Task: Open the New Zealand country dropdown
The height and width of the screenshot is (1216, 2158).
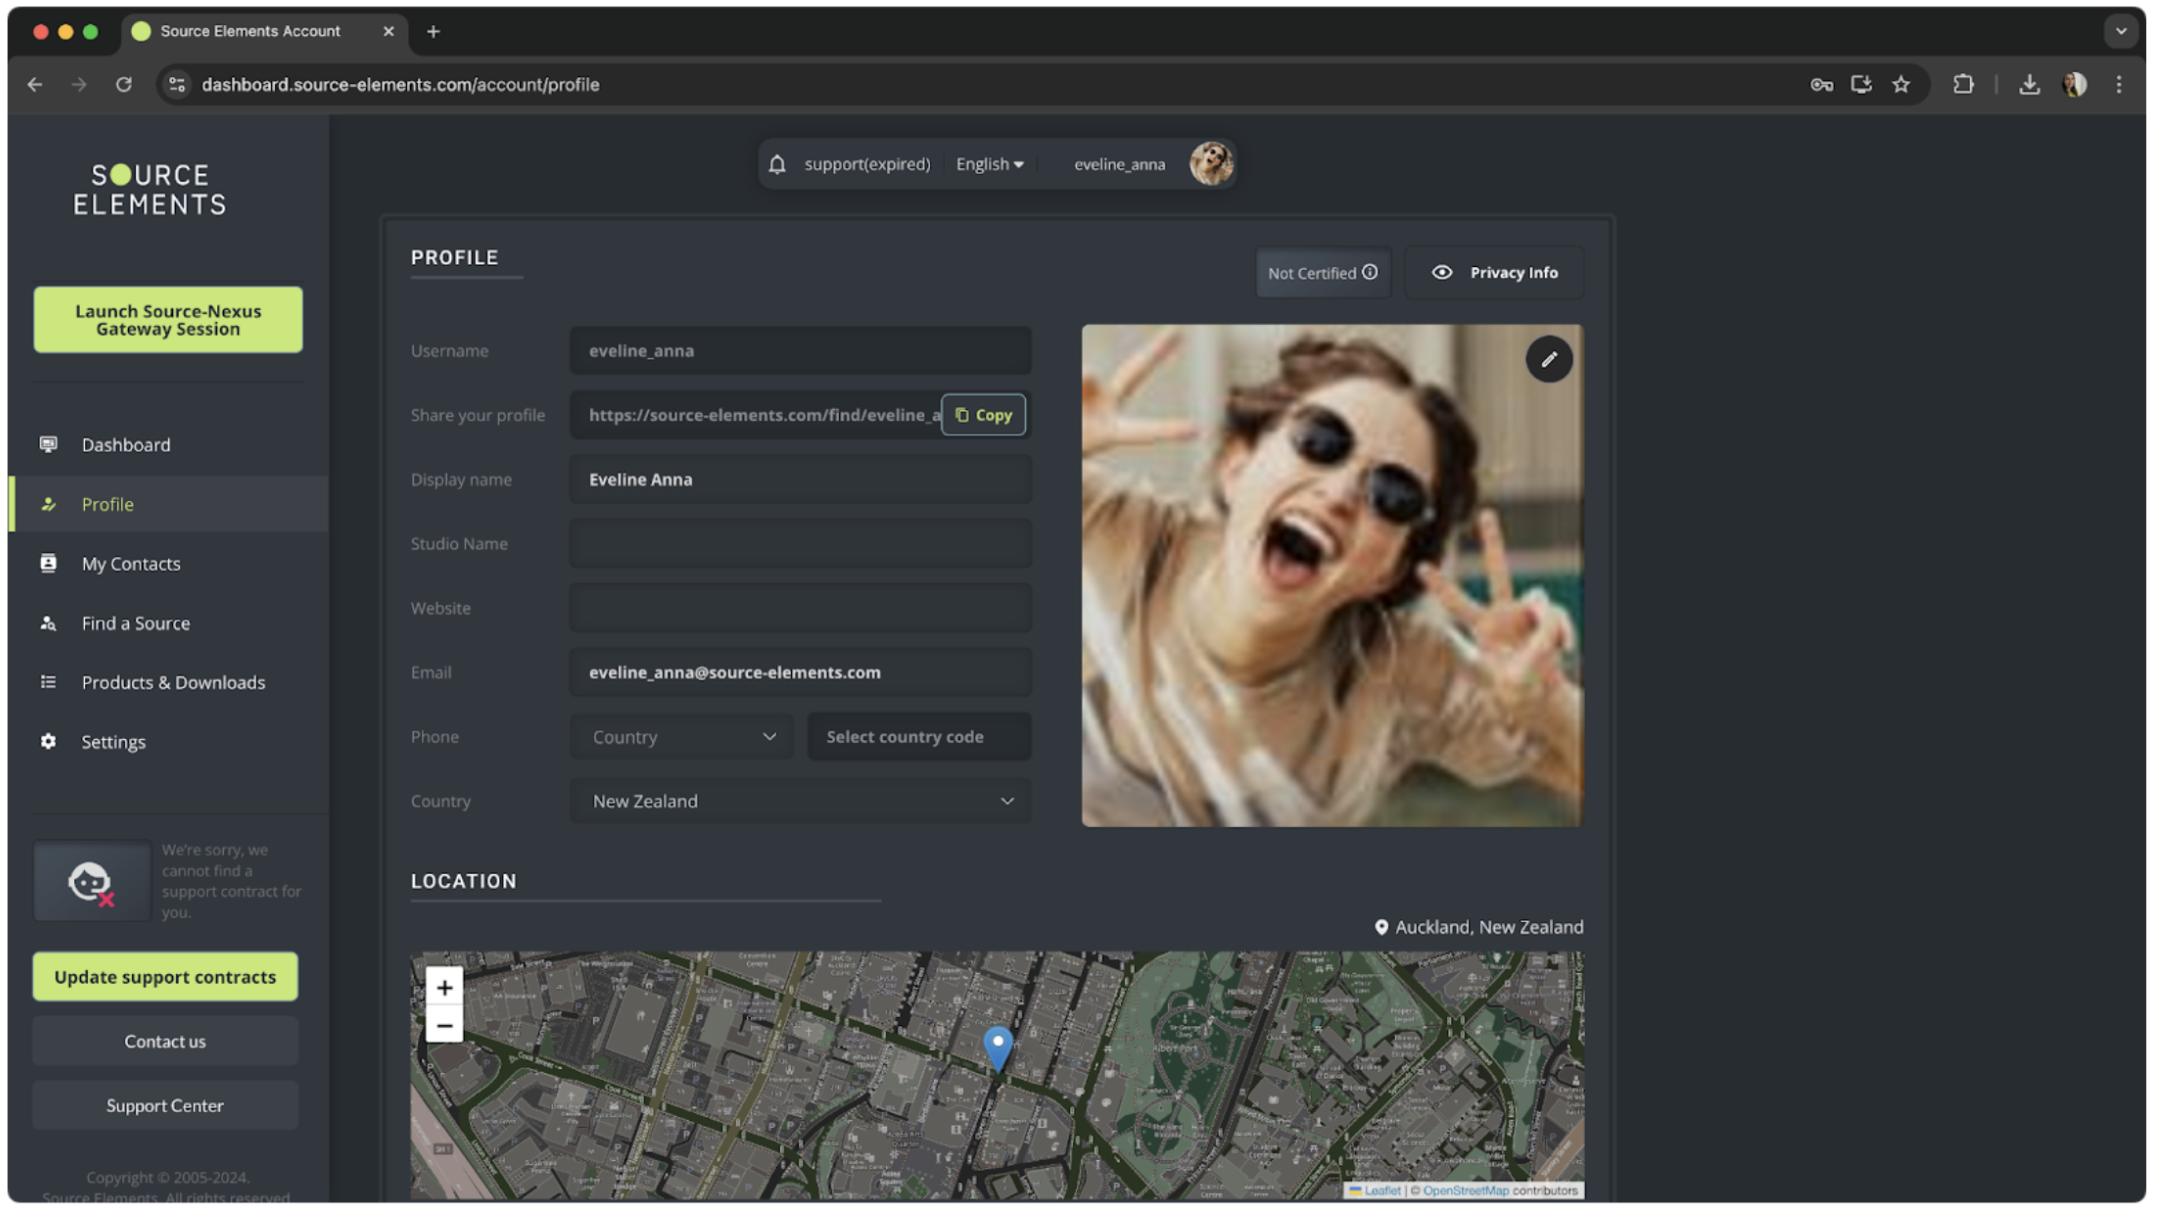Action: point(800,801)
